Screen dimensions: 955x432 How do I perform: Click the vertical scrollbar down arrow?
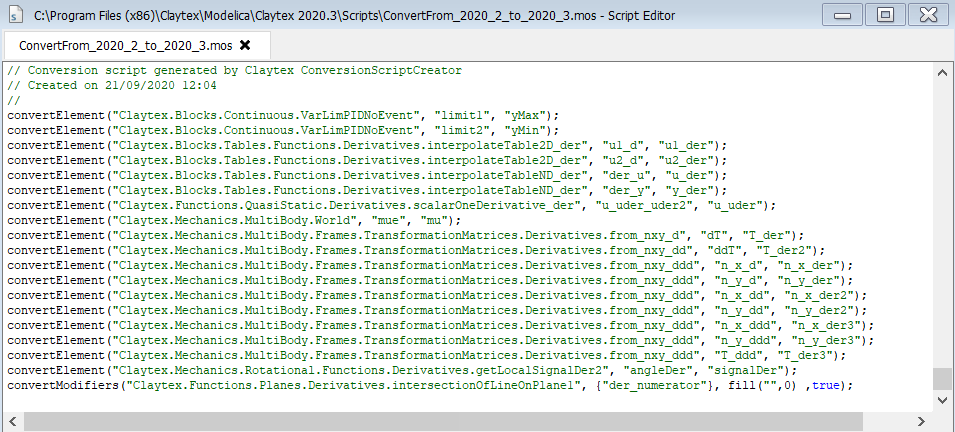click(x=942, y=400)
